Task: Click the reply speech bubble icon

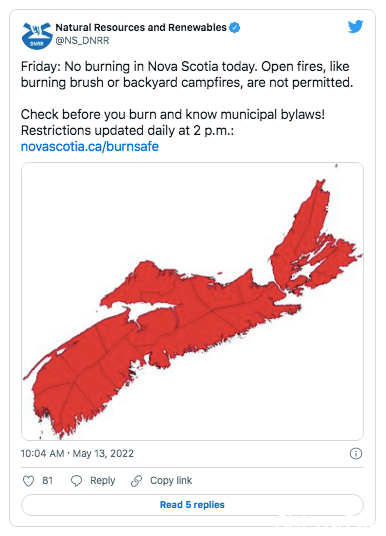Action: pos(76,481)
